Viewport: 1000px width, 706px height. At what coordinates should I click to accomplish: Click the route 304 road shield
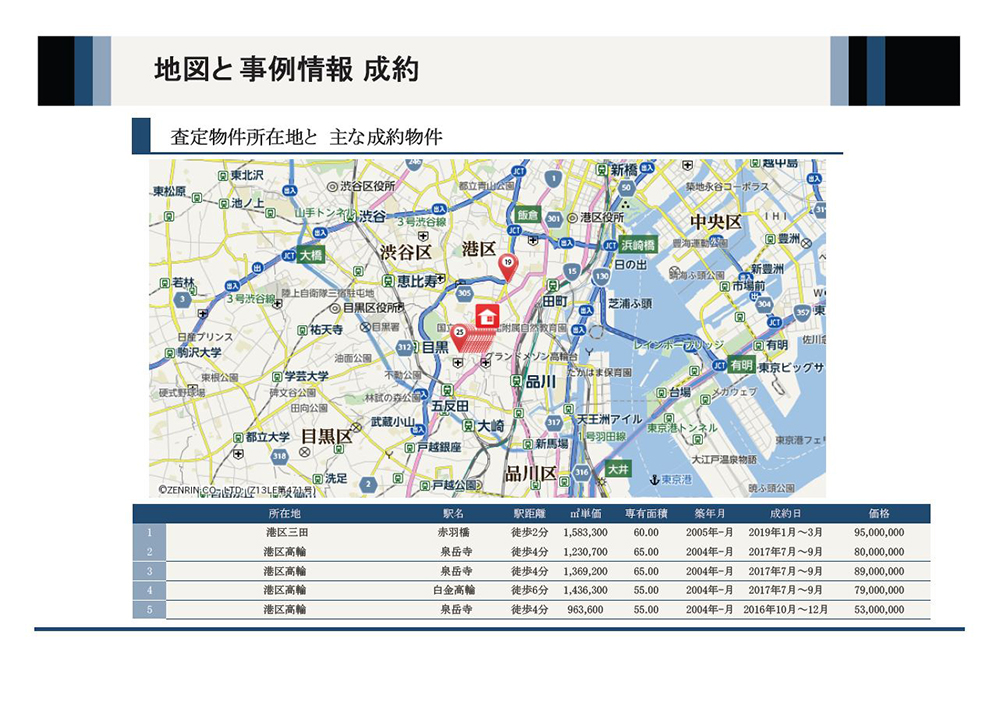point(764,304)
